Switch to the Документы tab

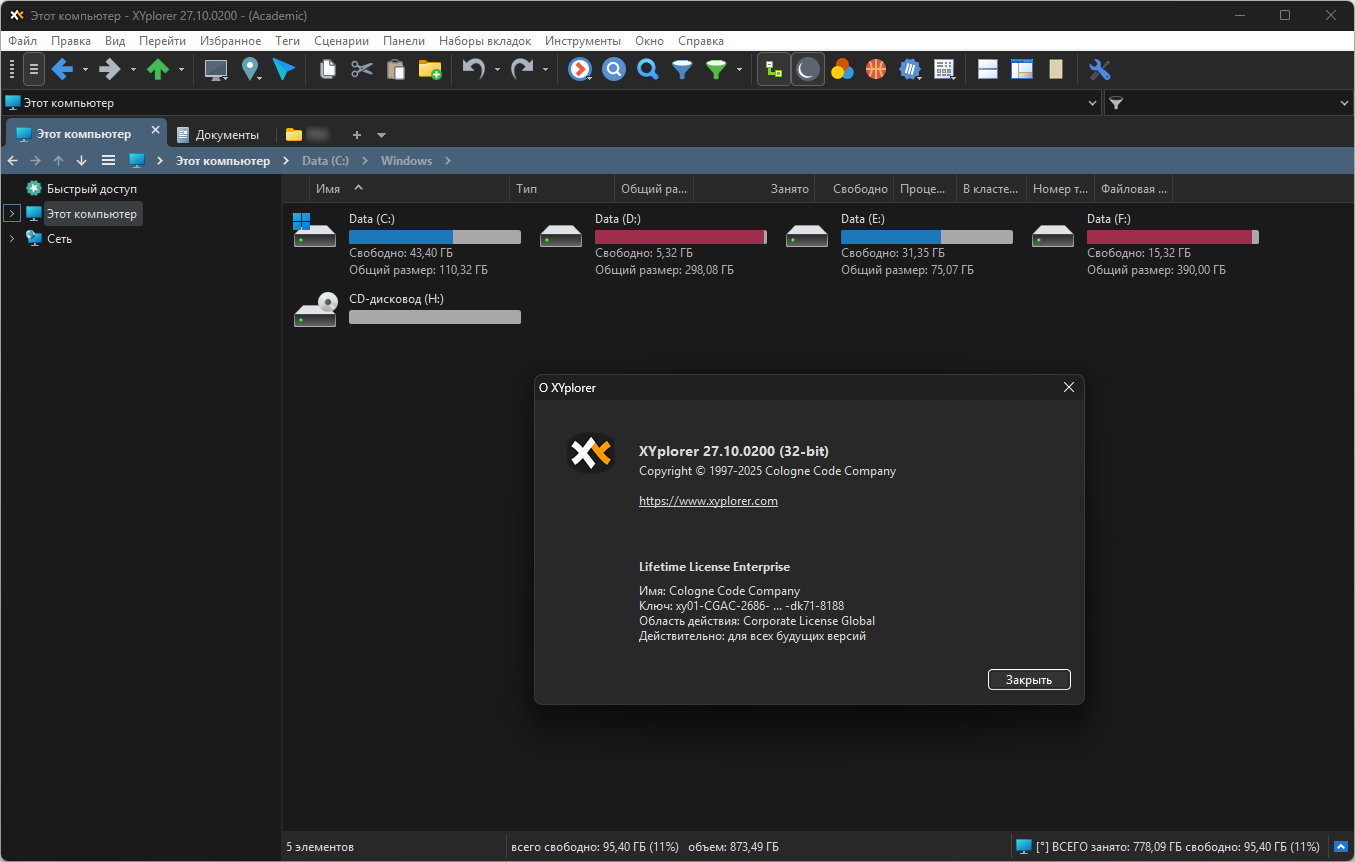pyautogui.click(x=218, y=134)
